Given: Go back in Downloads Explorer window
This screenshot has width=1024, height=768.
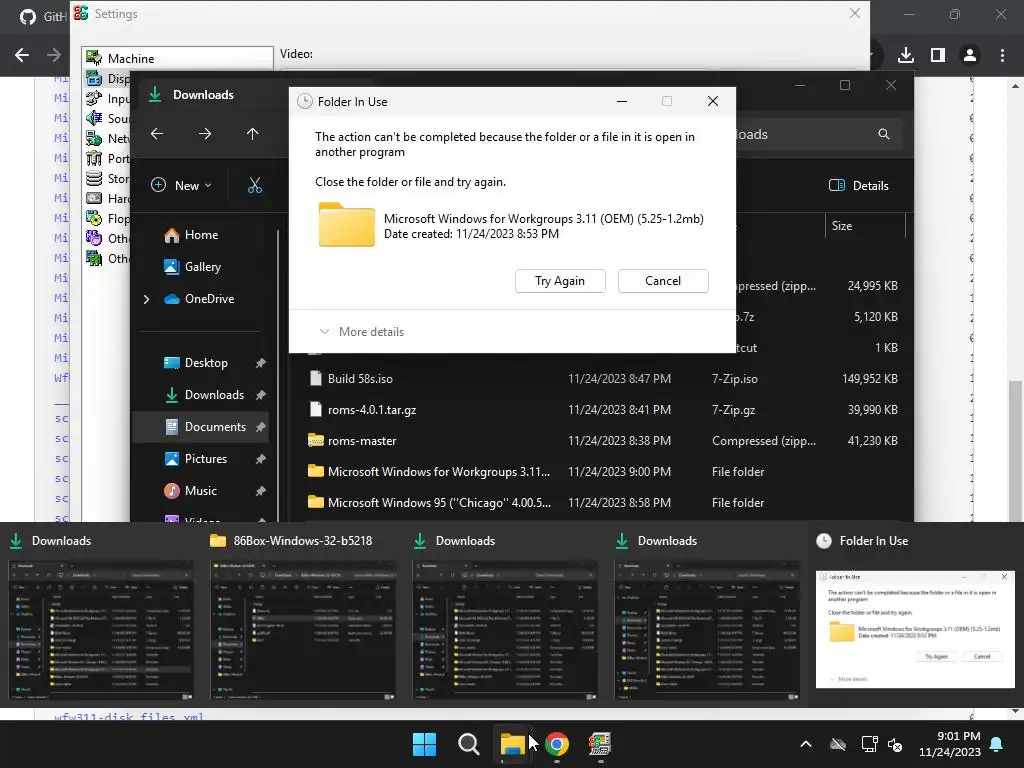Looking at the screenshot, I should click(x=157, y=134).
